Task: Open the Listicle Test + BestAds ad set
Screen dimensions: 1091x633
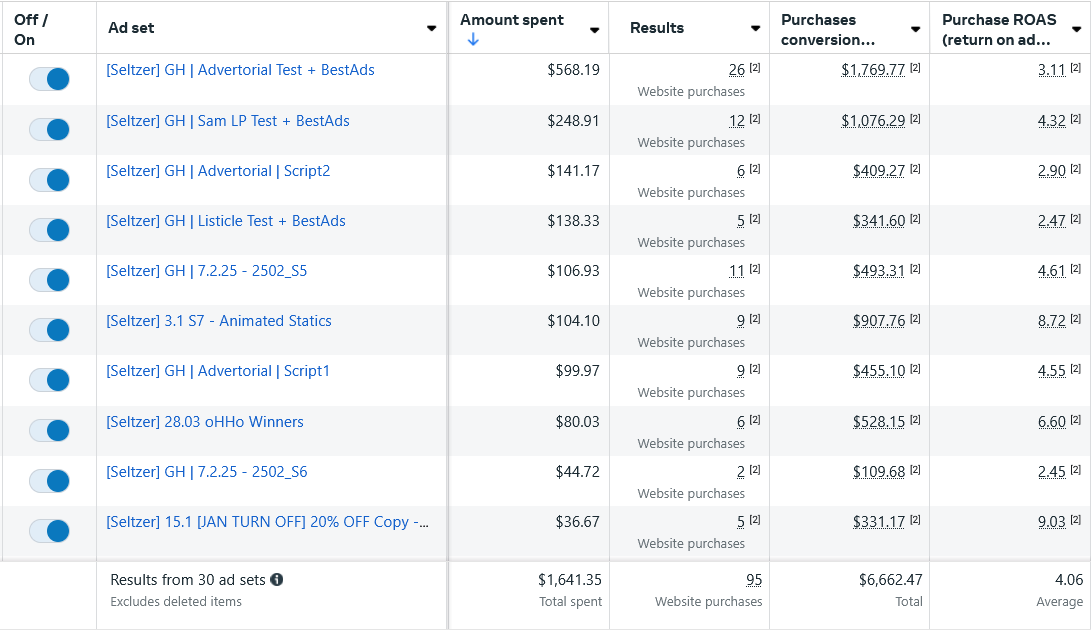Action: (225, 221)
